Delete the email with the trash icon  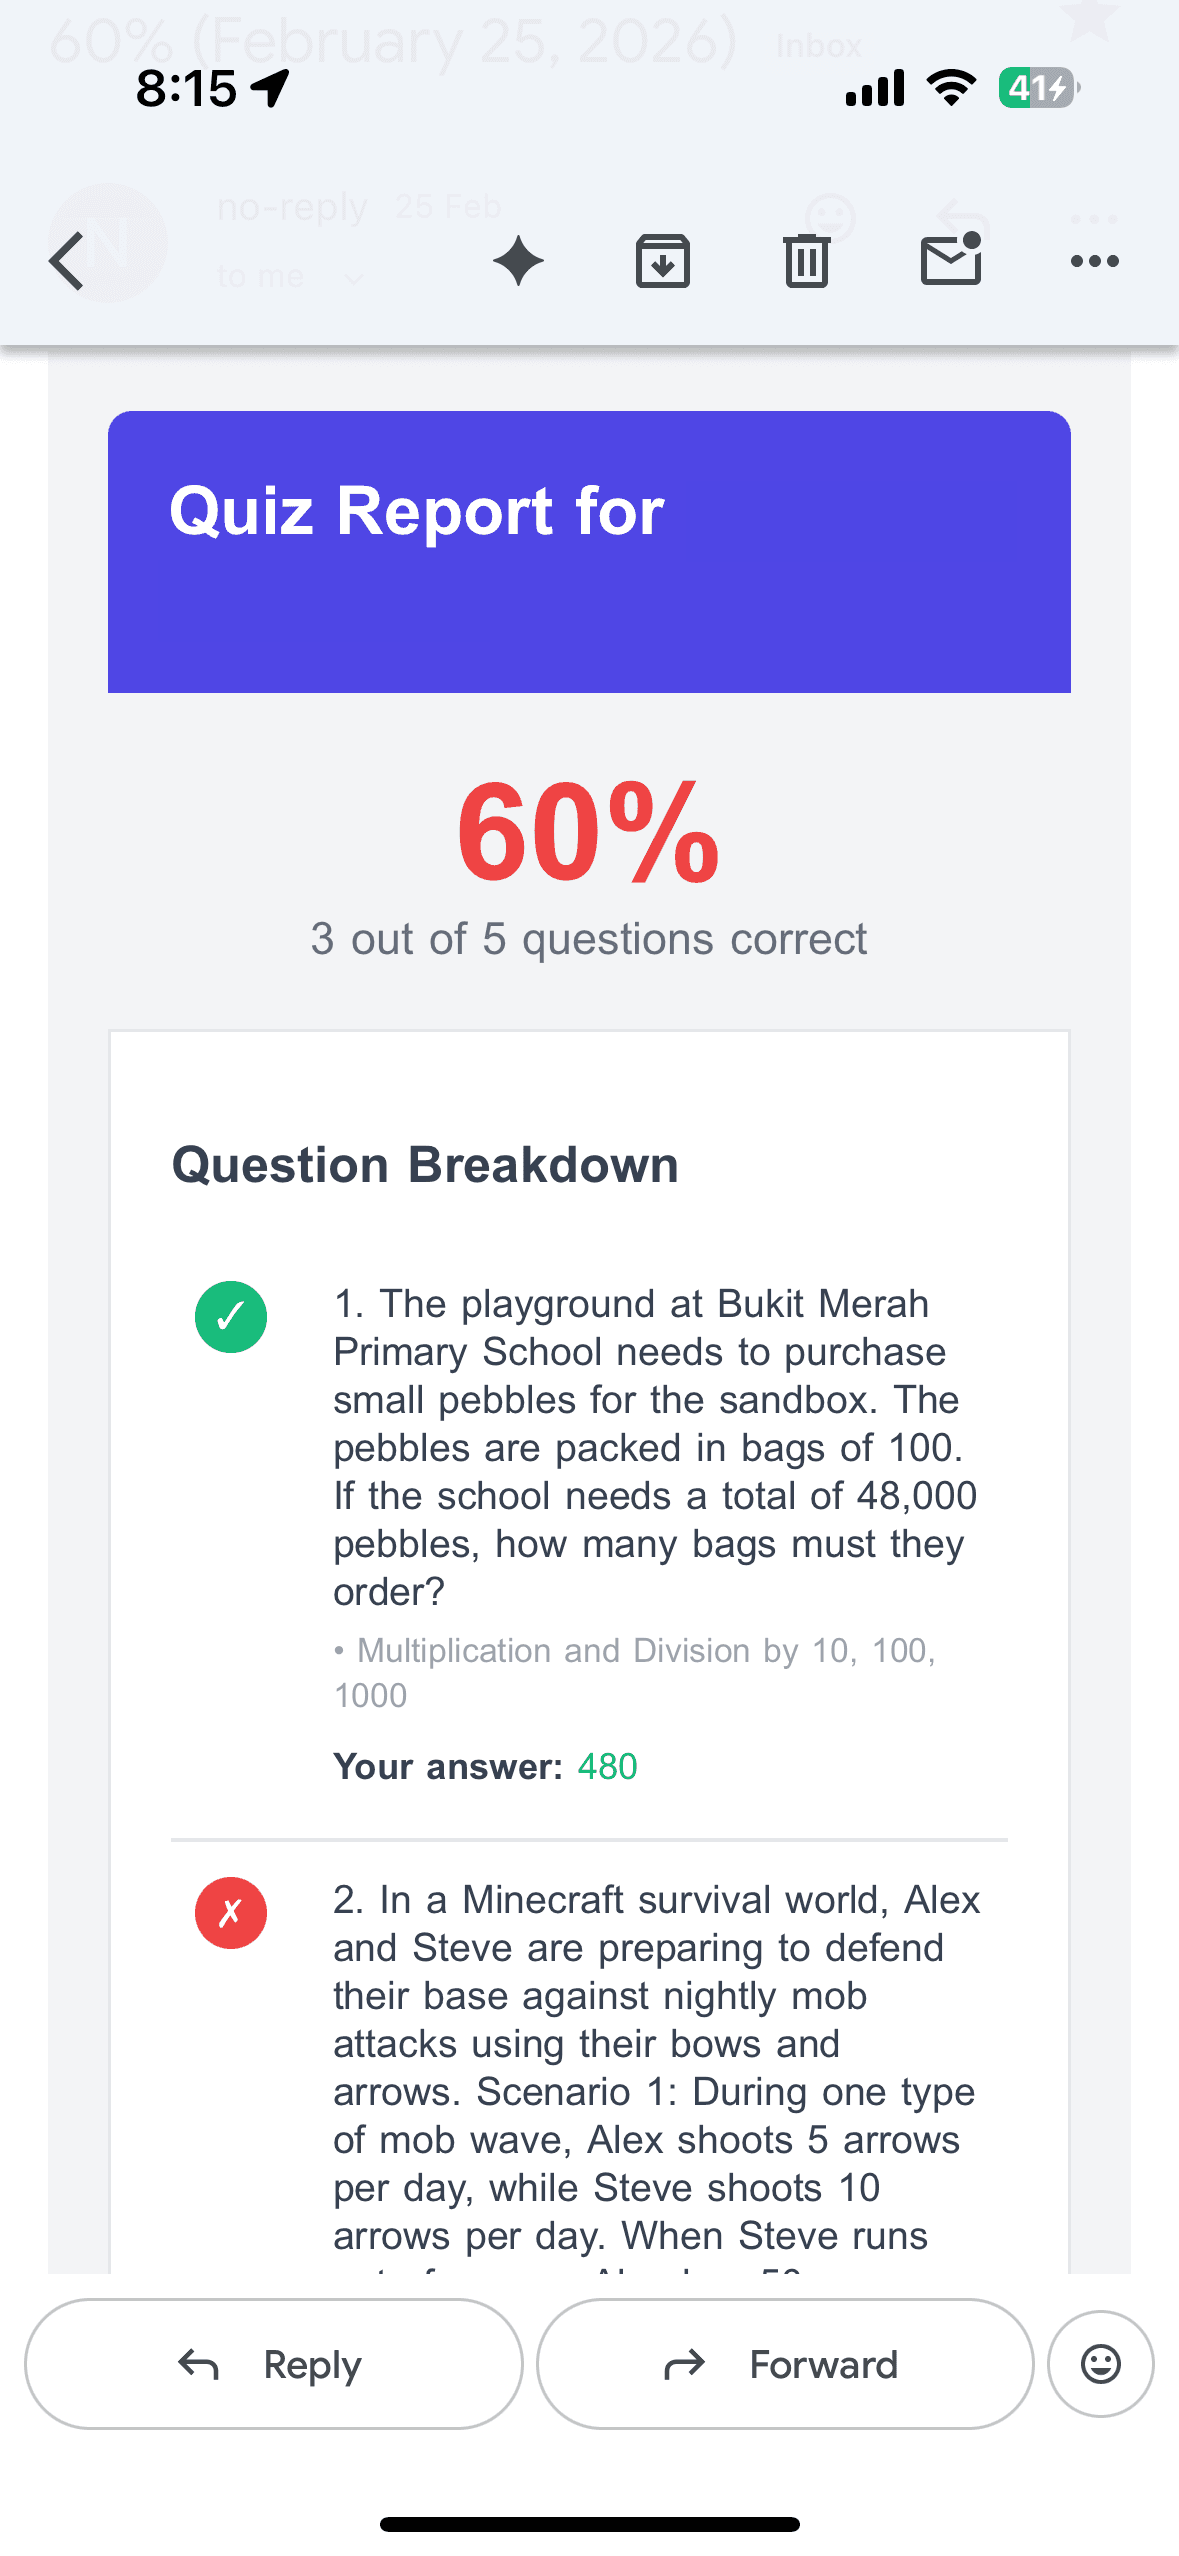806,261
